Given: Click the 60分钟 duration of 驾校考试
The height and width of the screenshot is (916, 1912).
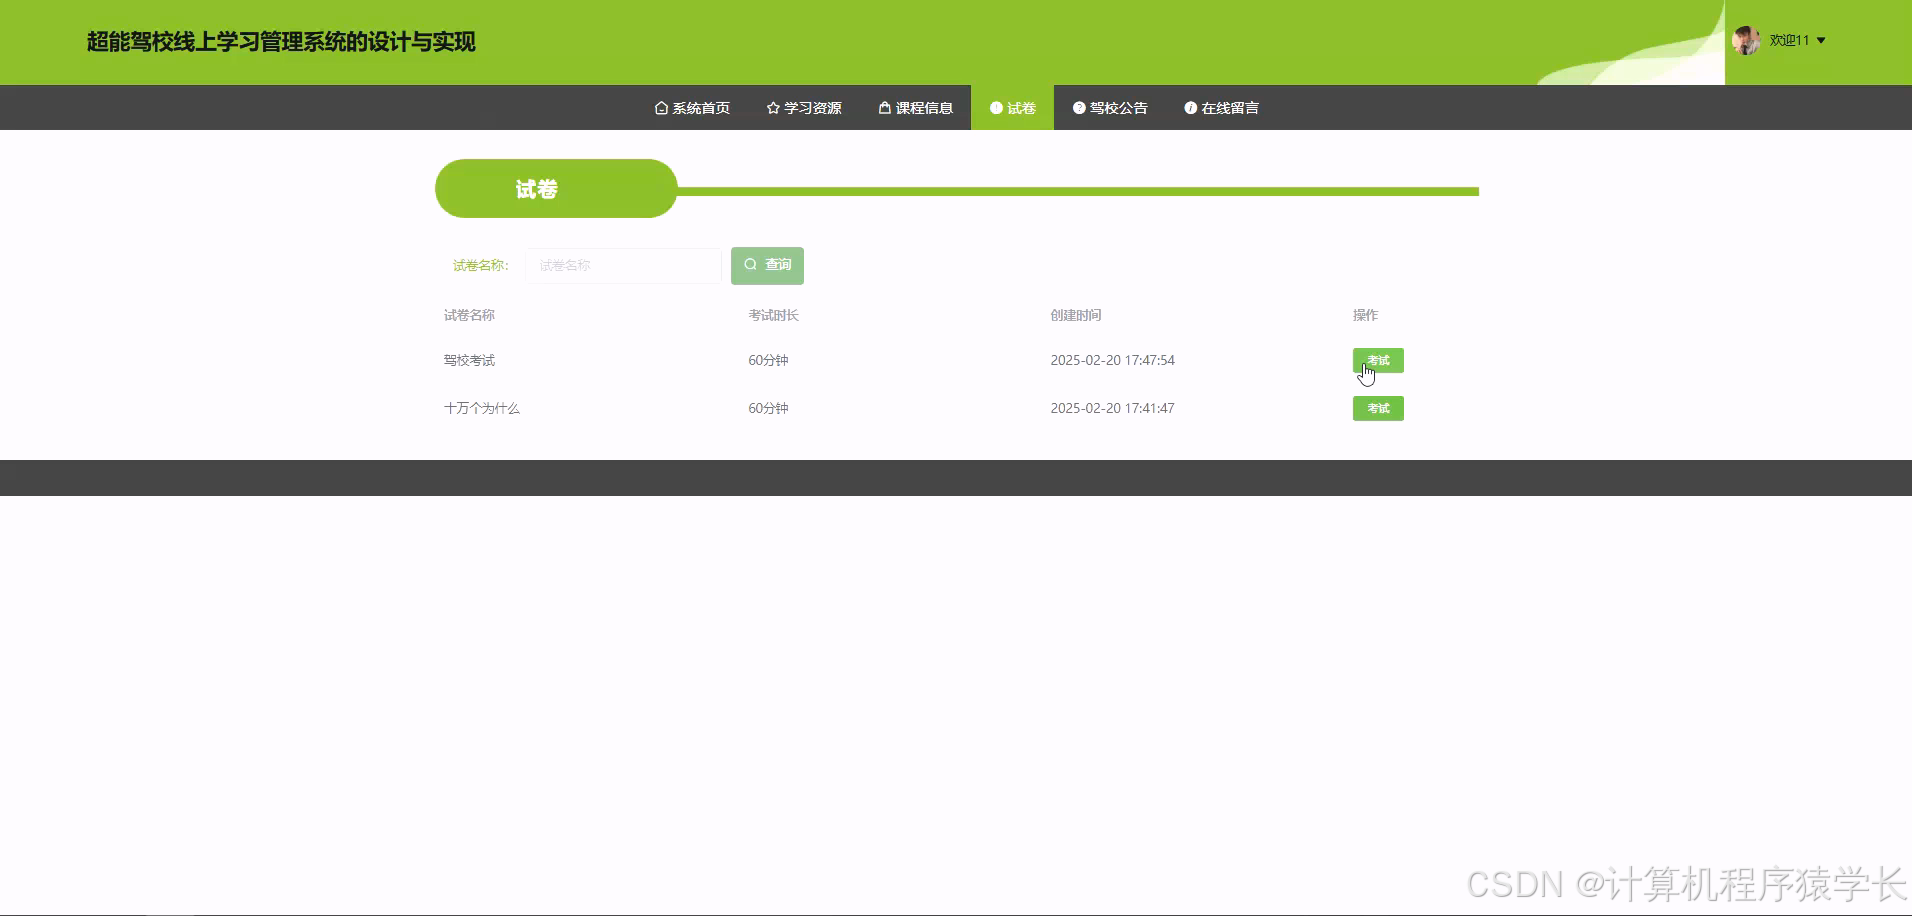Looking at the screenshot, I should point(768,360).
